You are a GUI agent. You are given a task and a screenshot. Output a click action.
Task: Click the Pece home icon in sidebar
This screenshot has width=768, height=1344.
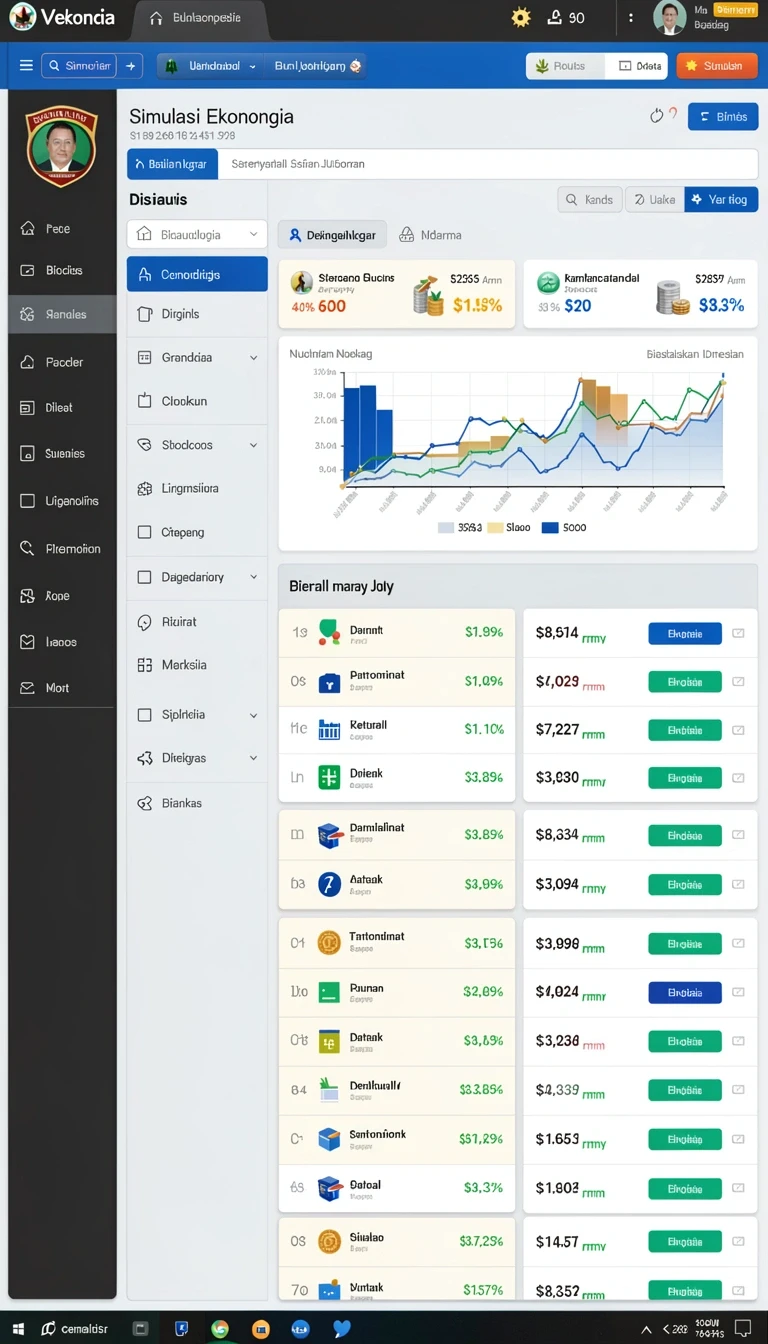[x=27, y=228]
